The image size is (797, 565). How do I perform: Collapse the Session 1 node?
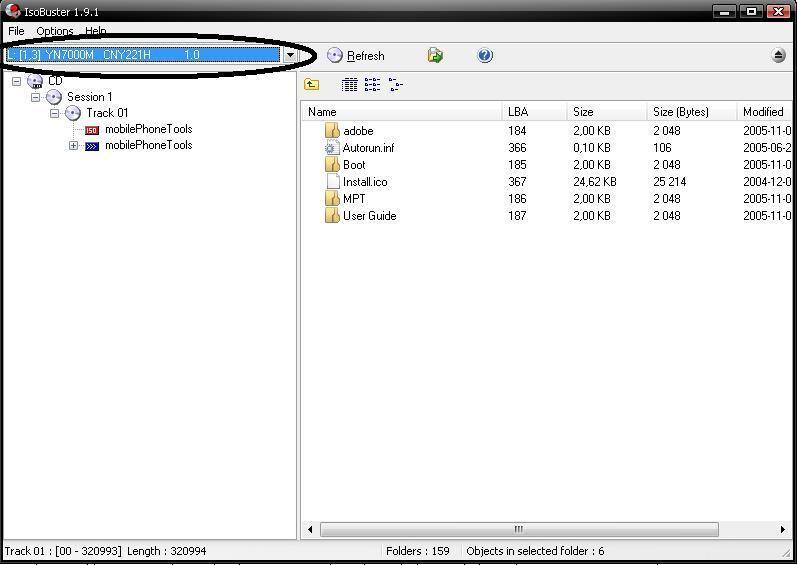pos(36,97)
